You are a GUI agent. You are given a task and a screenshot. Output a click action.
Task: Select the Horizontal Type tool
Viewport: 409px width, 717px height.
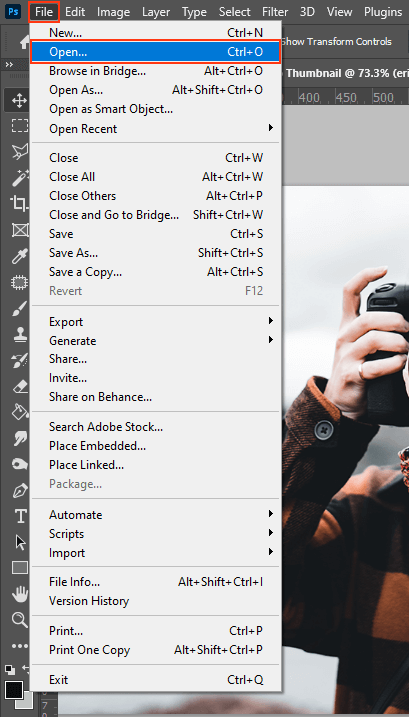click(20, 517)
